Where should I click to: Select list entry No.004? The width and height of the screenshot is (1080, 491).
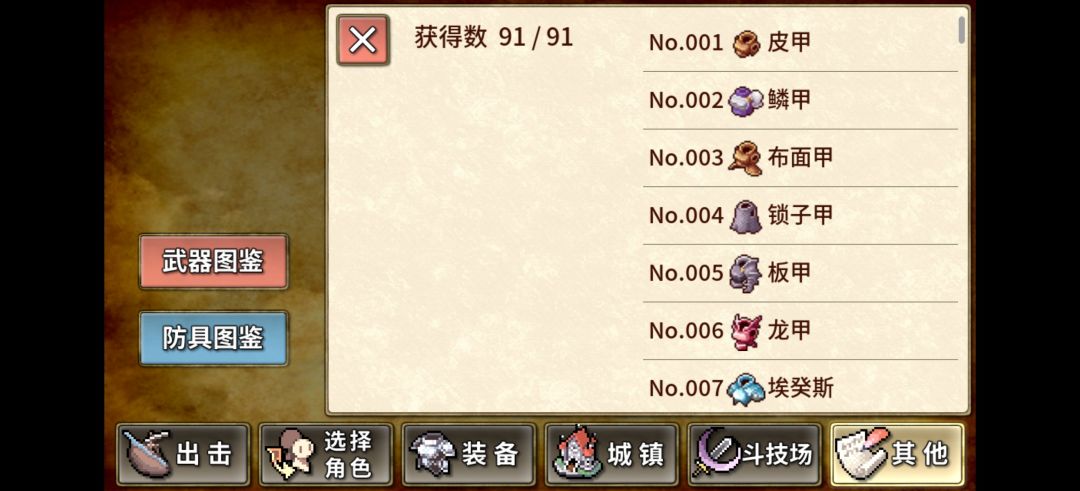800,216
